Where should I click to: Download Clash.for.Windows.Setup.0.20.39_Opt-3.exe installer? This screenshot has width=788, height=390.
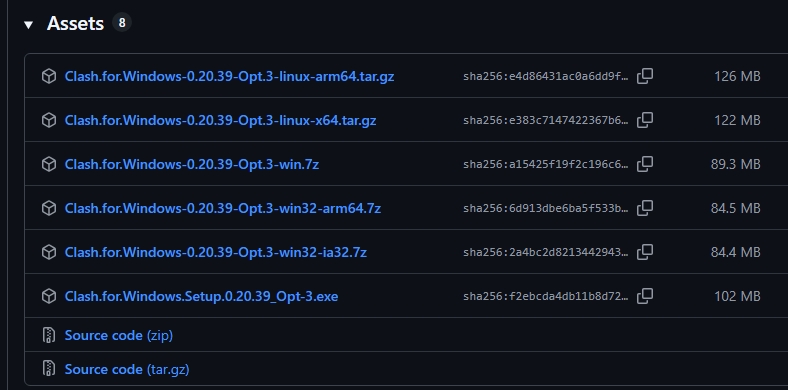click(201, 296)
